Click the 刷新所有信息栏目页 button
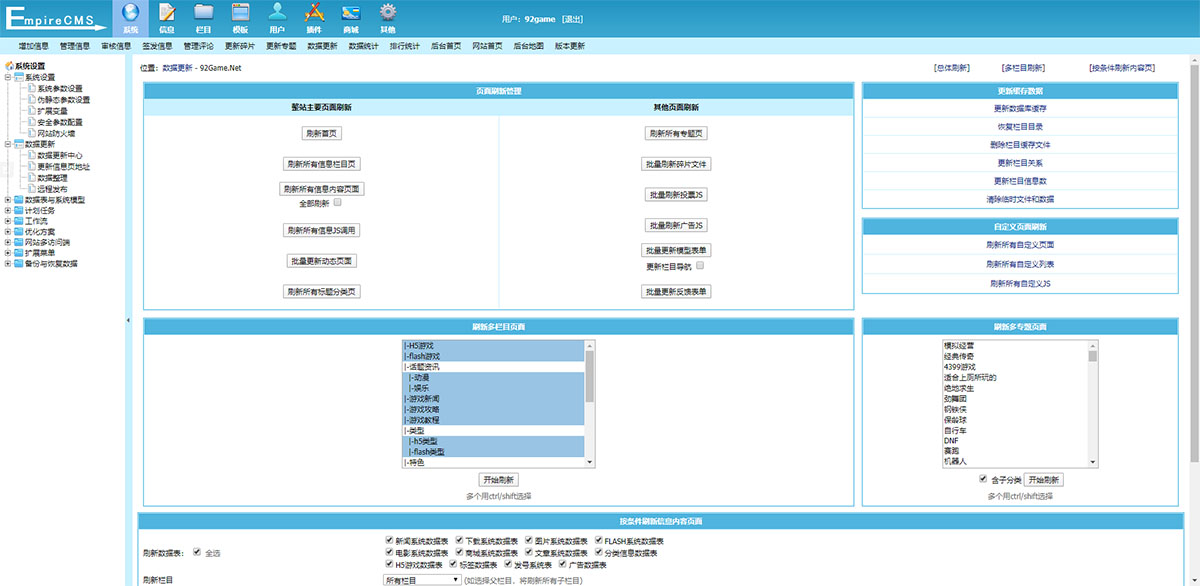The height and width of the screenshot is (586, 1200). click(x=321, y=164)
